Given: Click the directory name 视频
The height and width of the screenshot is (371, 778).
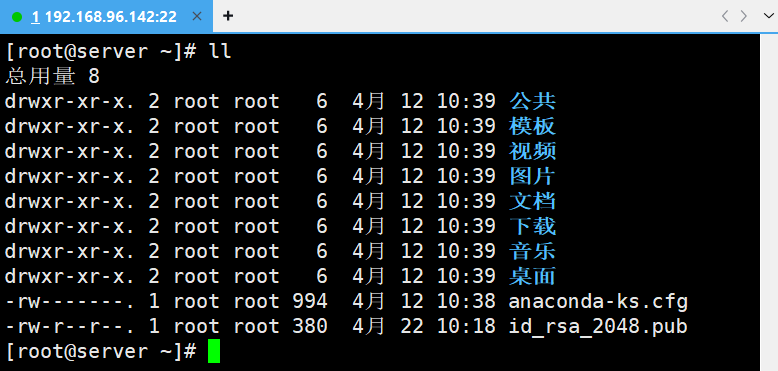Looking at the screenshot, I should tap(532, 151).
